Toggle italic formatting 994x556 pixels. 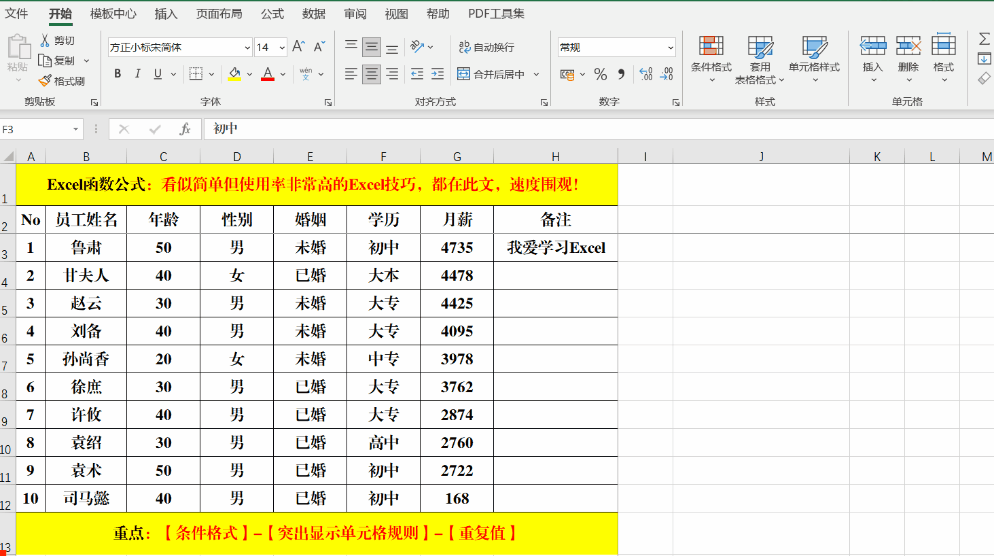tap(138, 74)
